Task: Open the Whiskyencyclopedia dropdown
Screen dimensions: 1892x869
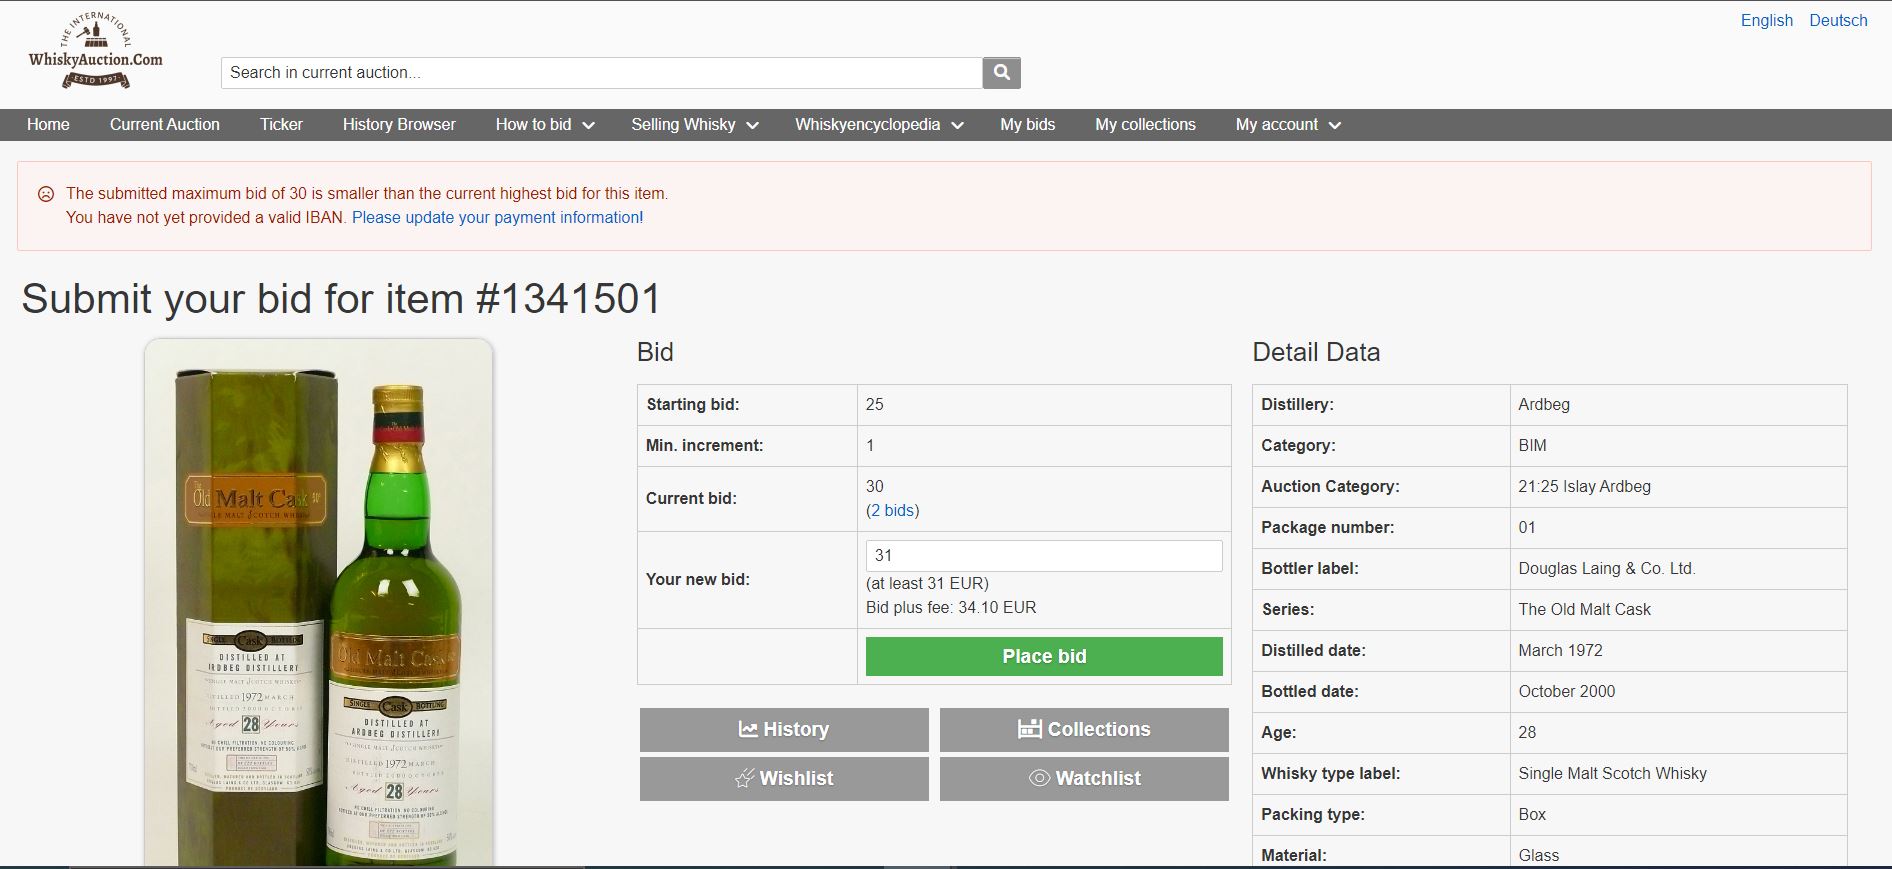Action: pos(878,125)
